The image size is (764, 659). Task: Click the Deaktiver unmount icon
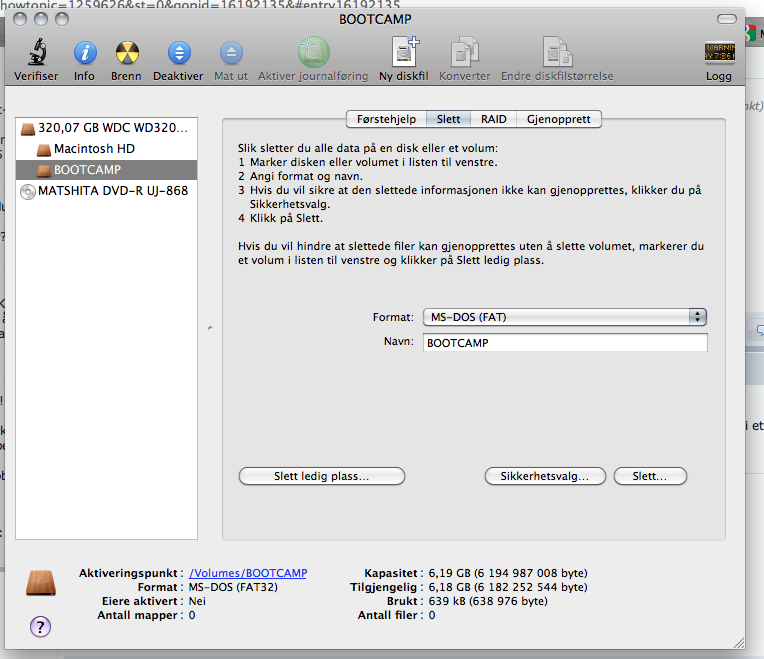179,53
